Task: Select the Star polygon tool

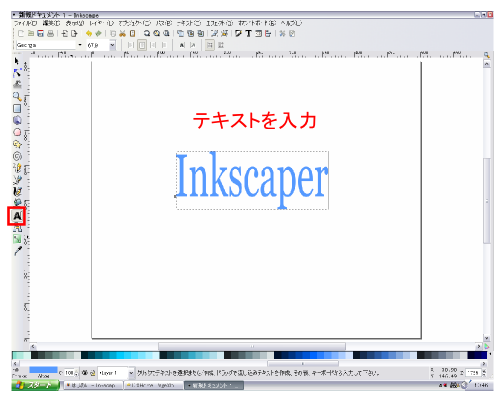Action: point(17,144)
